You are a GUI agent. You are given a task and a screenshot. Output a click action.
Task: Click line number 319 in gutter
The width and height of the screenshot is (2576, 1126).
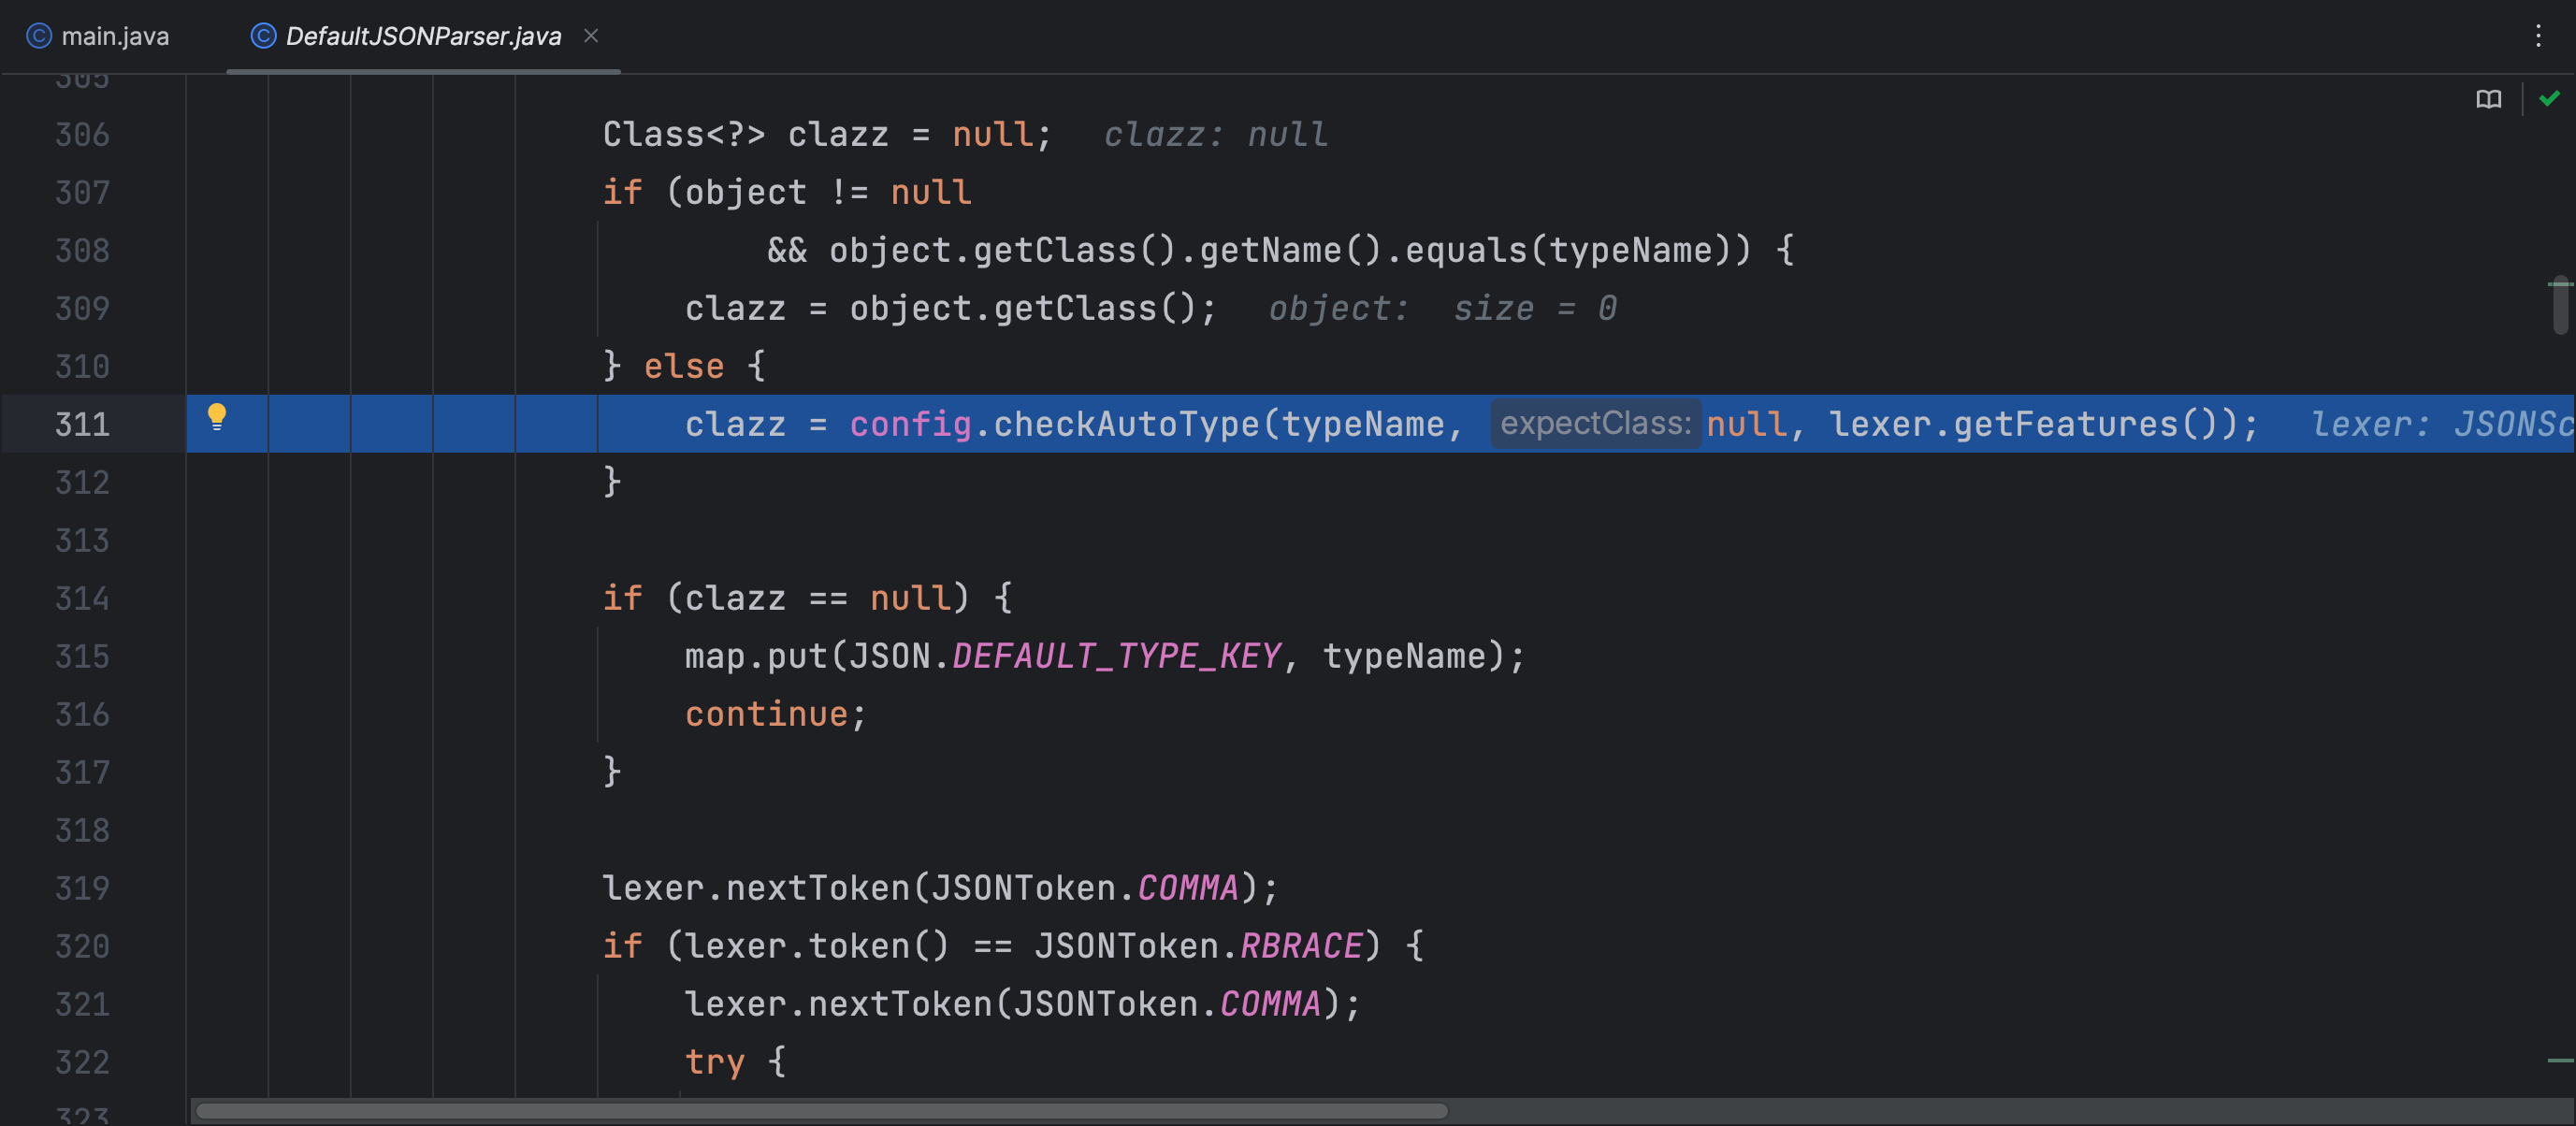coord(82,888)
